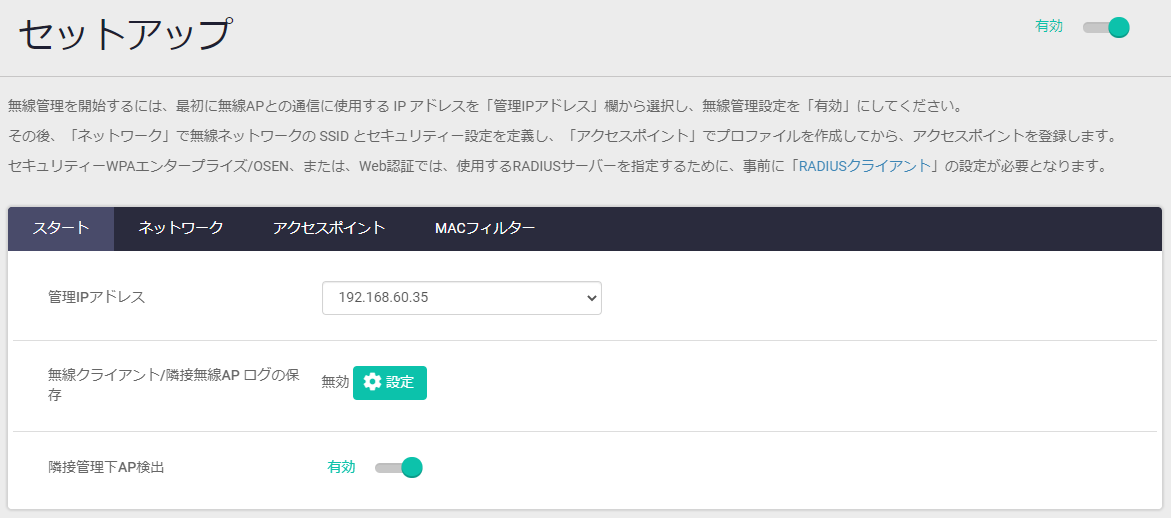This screenshot has width=1171, height=518.
Task: Click the chevron arrow of the IP address select
Action: coord(591,297)
